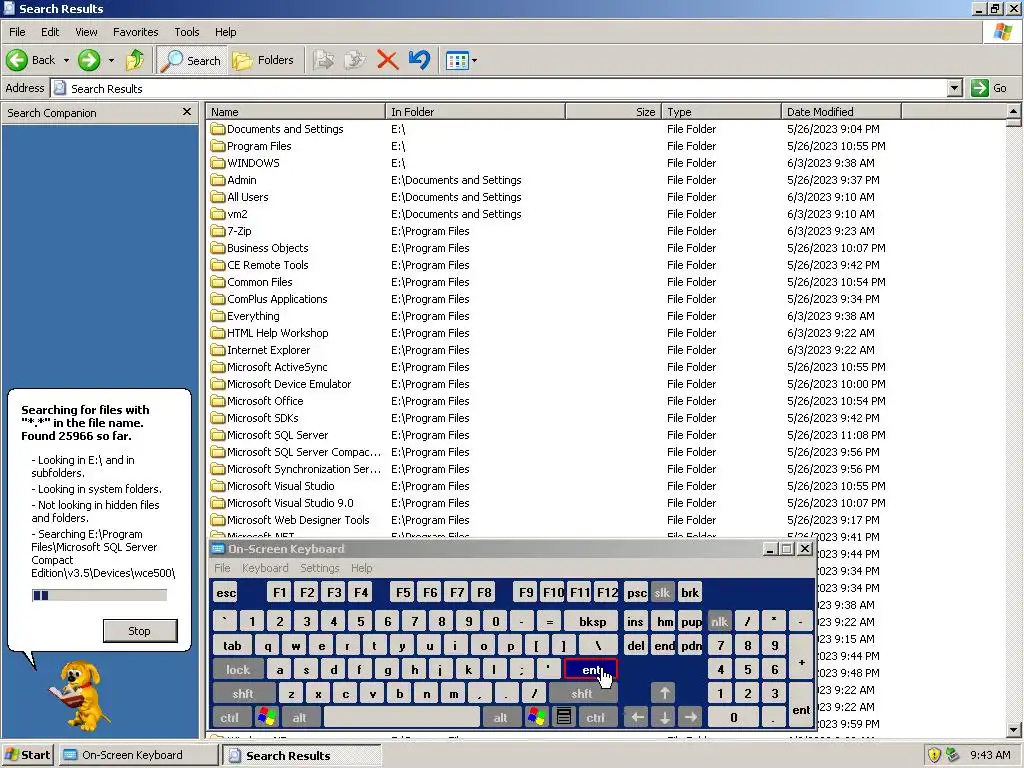This screenshot has height=768, width=1024.
Task: Click the green Go button
Action: tap(989, 88)
